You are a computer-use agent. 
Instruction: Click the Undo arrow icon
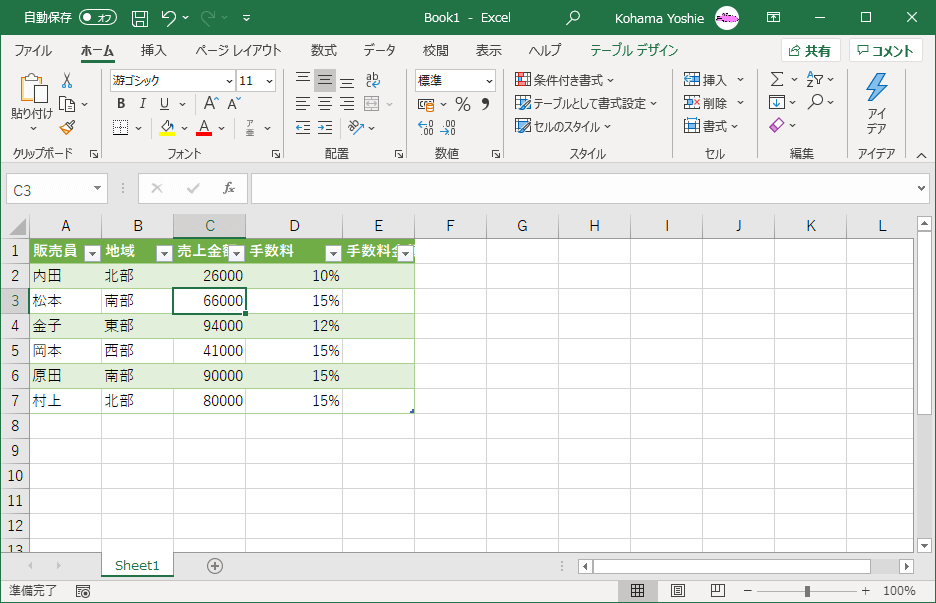pos(169,18)
